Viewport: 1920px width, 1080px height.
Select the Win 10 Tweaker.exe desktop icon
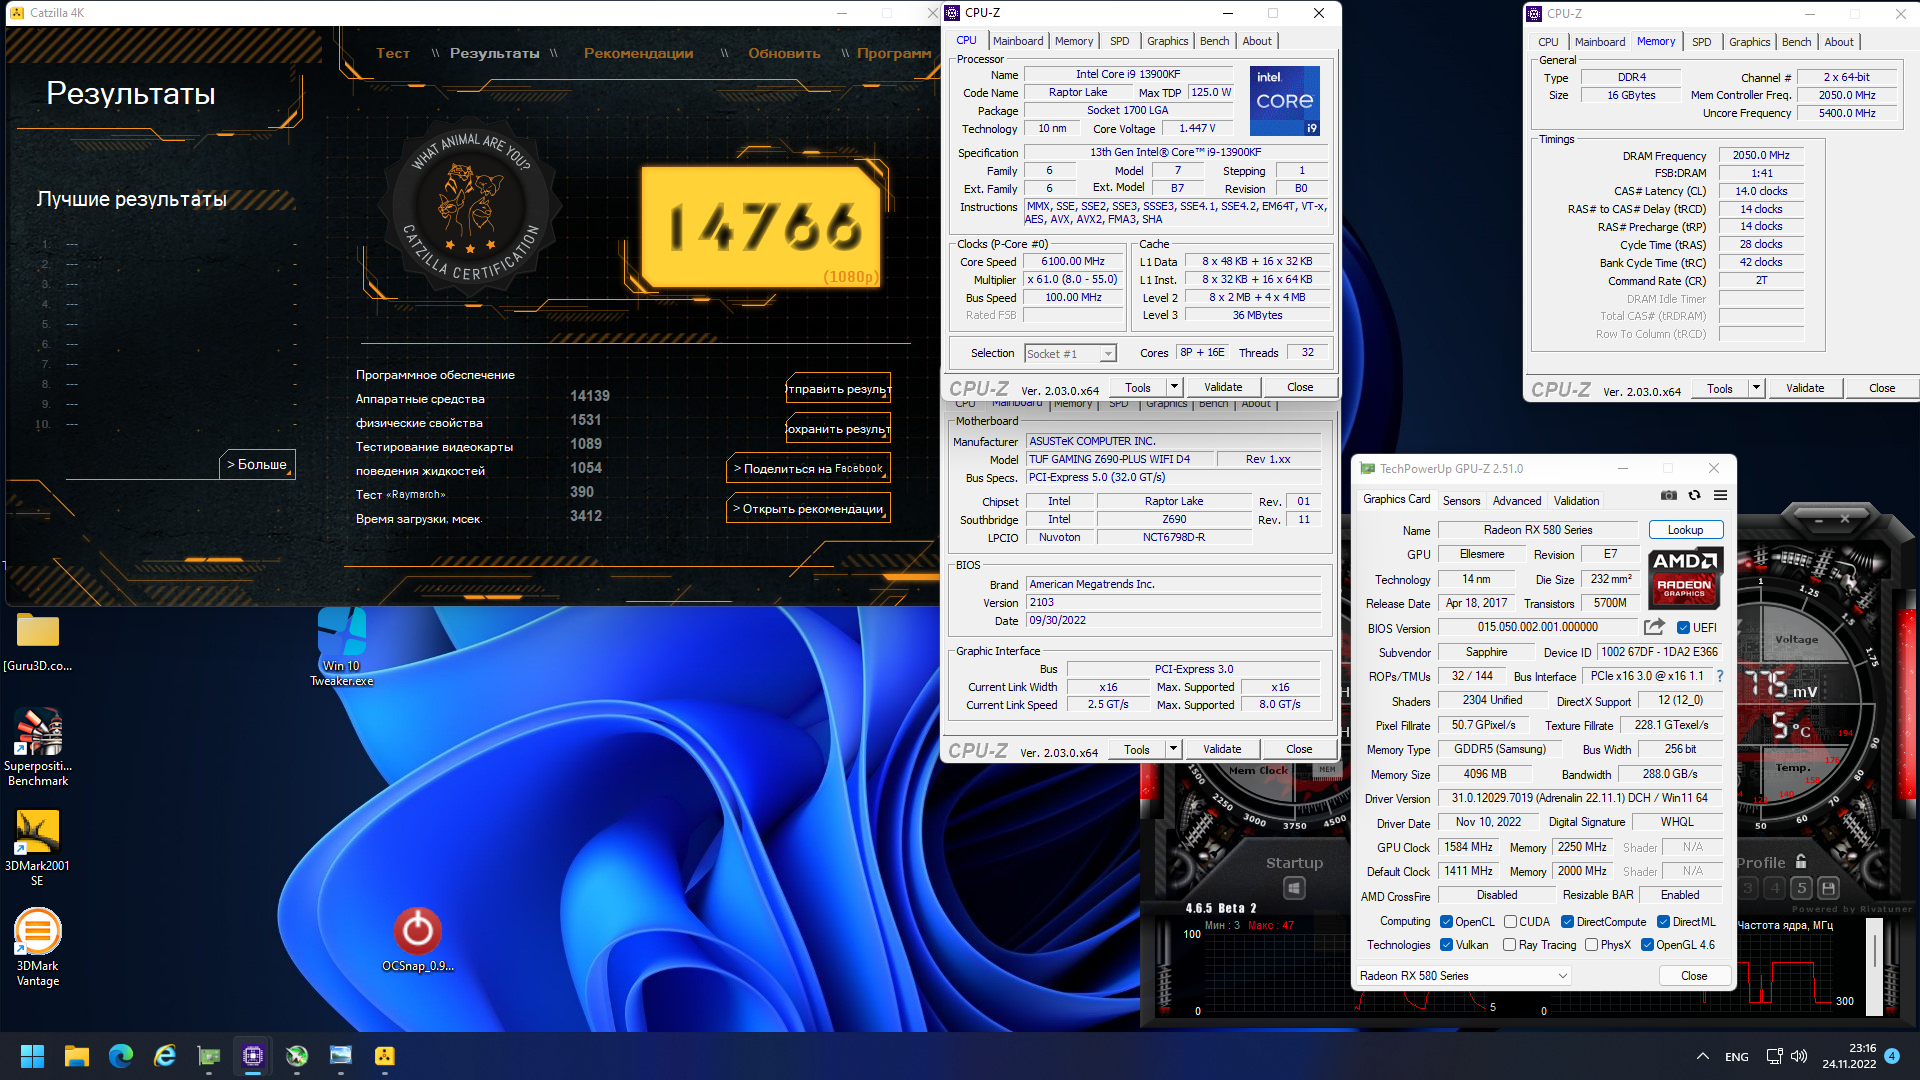[342, 647]
